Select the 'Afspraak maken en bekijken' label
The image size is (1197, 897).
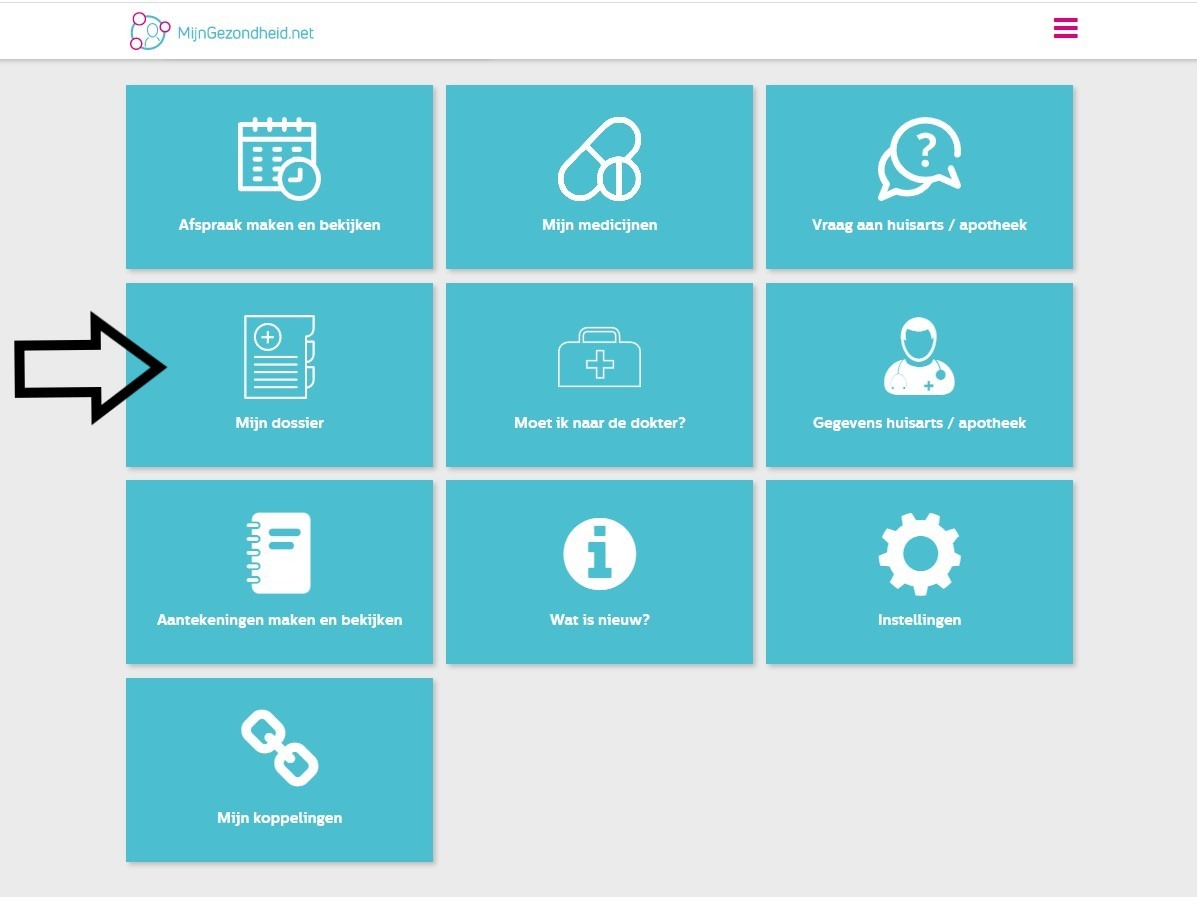point(279,224)
